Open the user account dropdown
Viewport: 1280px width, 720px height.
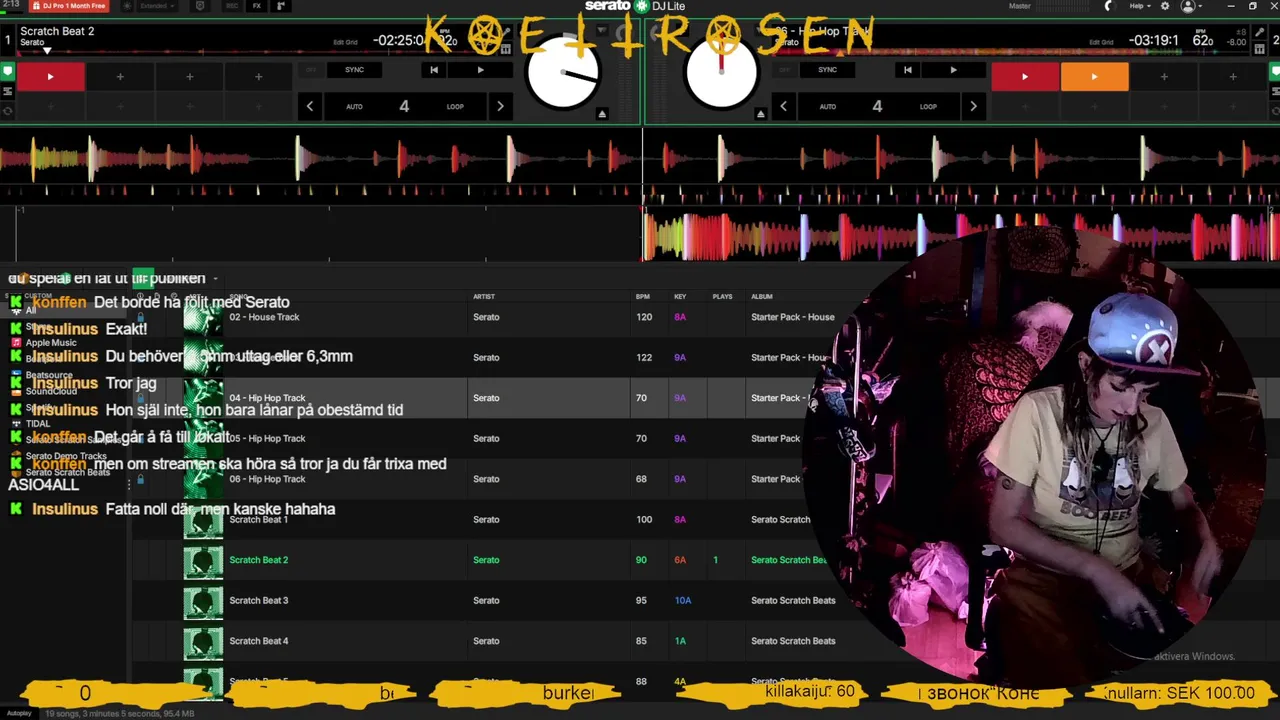click(x=1191, y=6)
